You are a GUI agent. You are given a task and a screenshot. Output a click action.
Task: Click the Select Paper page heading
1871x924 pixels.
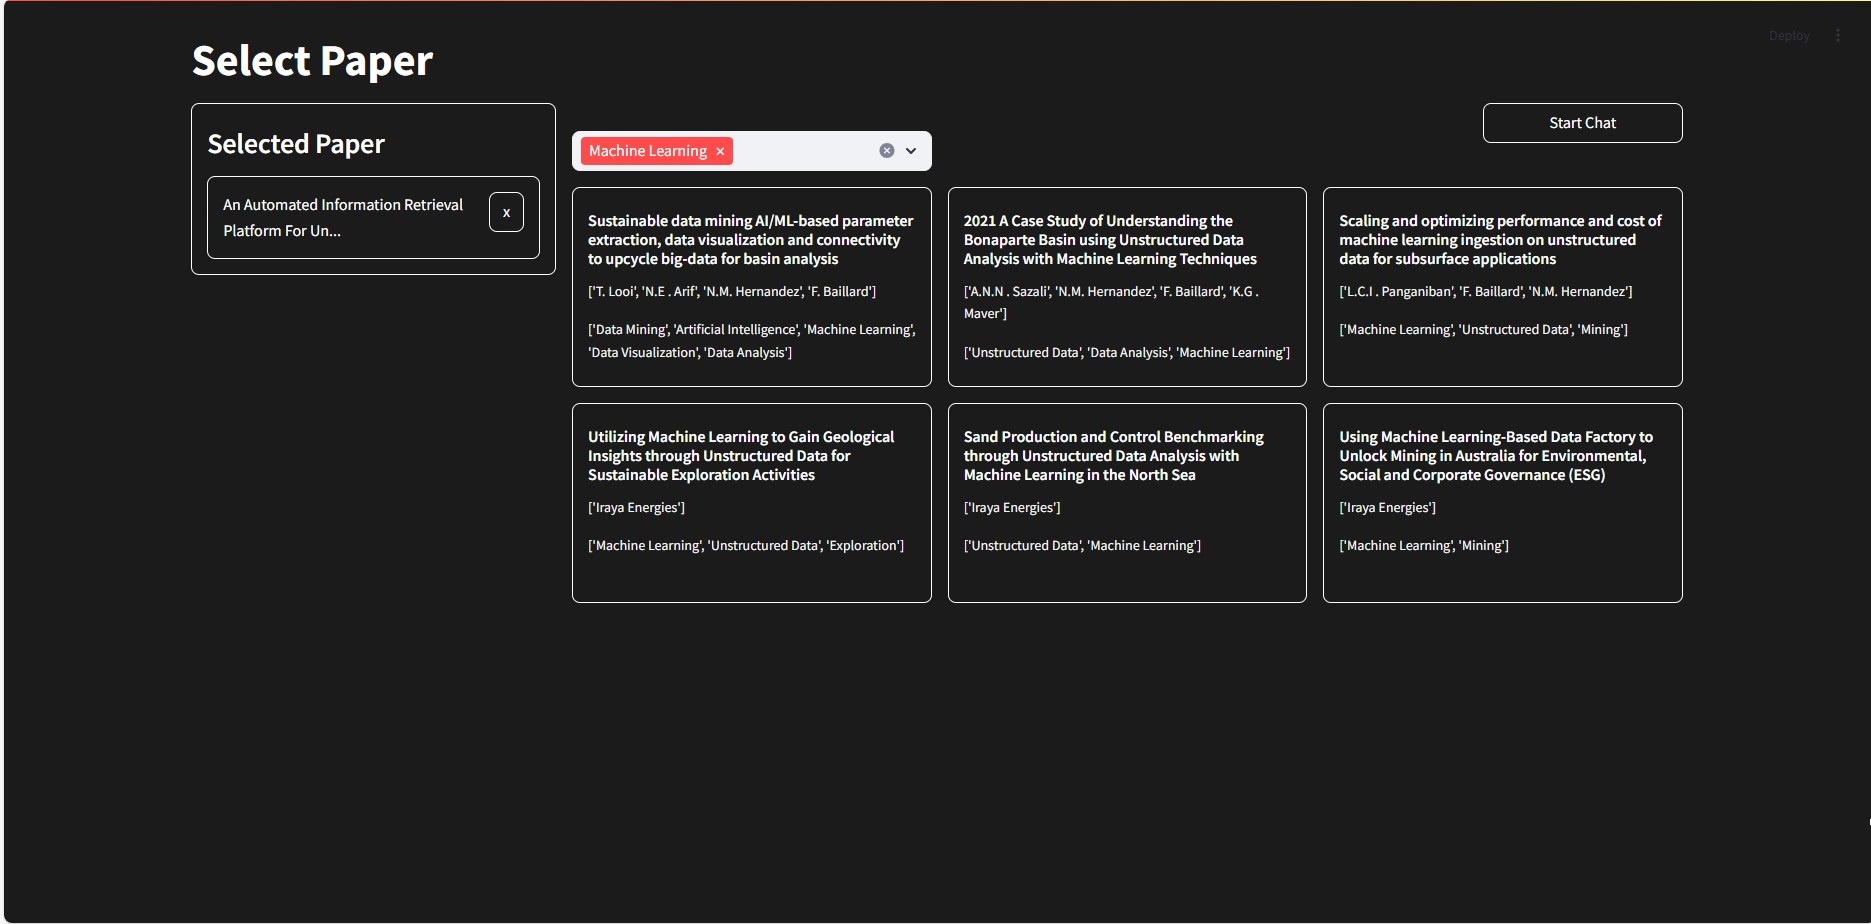coord(312,61)
